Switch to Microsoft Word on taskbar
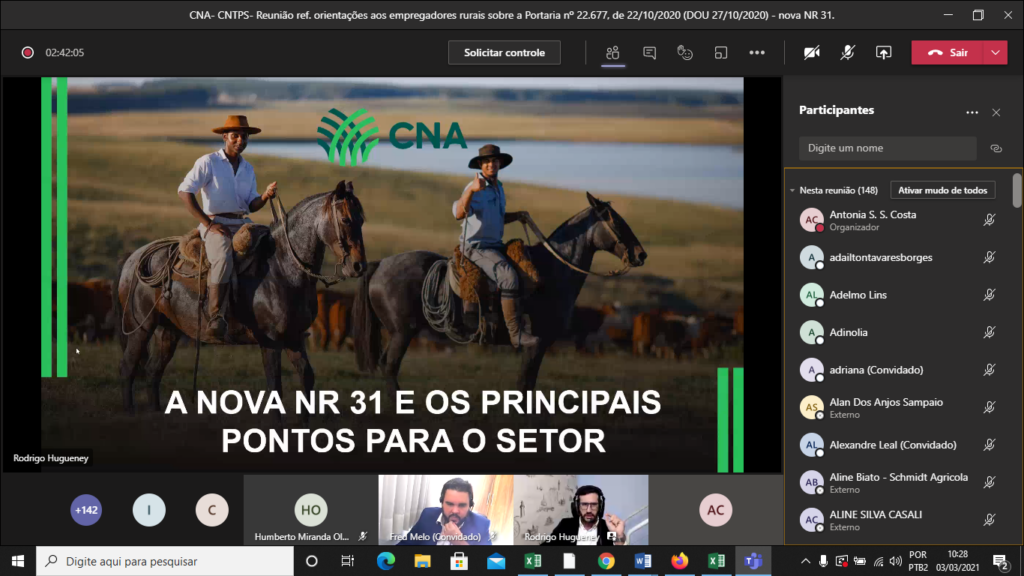This screenshot has width=1024, height=576. pyautogui.click(x=643, y=561)
